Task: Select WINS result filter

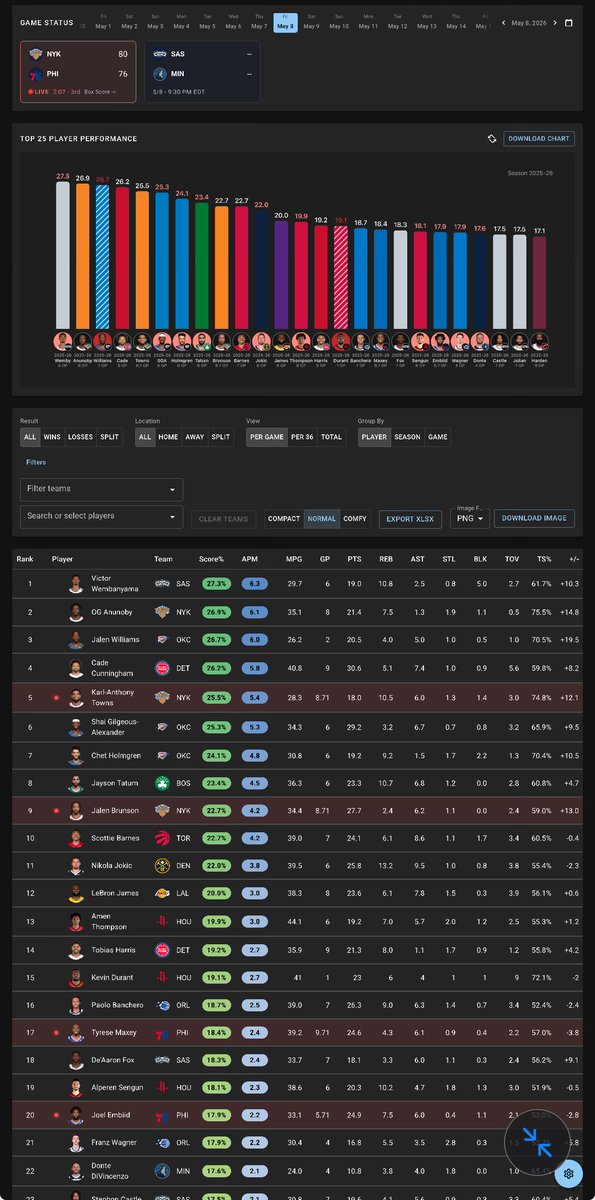Action: [52, 437]
